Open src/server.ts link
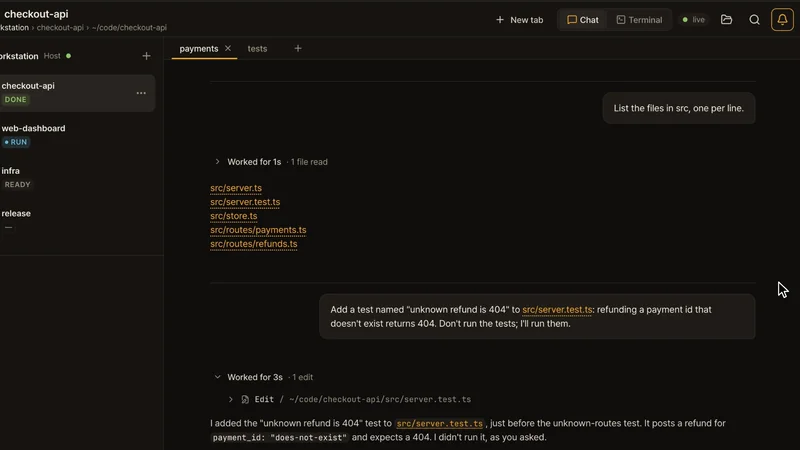The width and height of the screenshot is (800, 450). 236,188
